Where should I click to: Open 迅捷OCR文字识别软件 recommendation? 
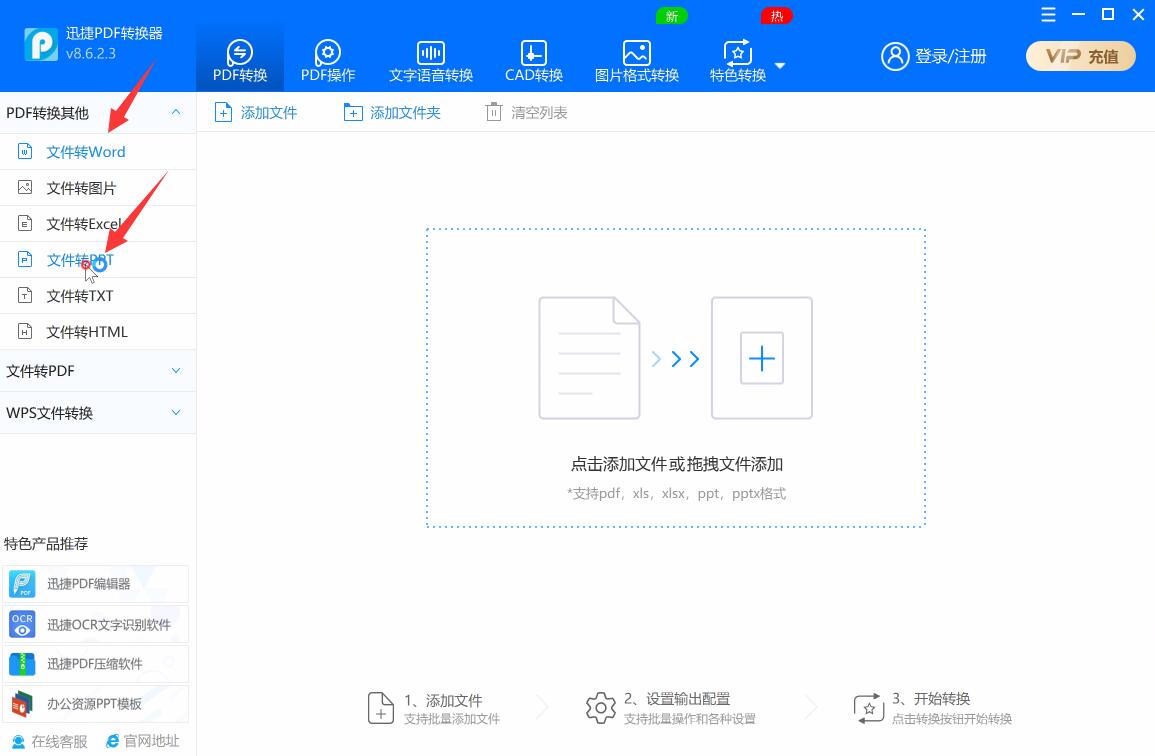coord(96,624)
